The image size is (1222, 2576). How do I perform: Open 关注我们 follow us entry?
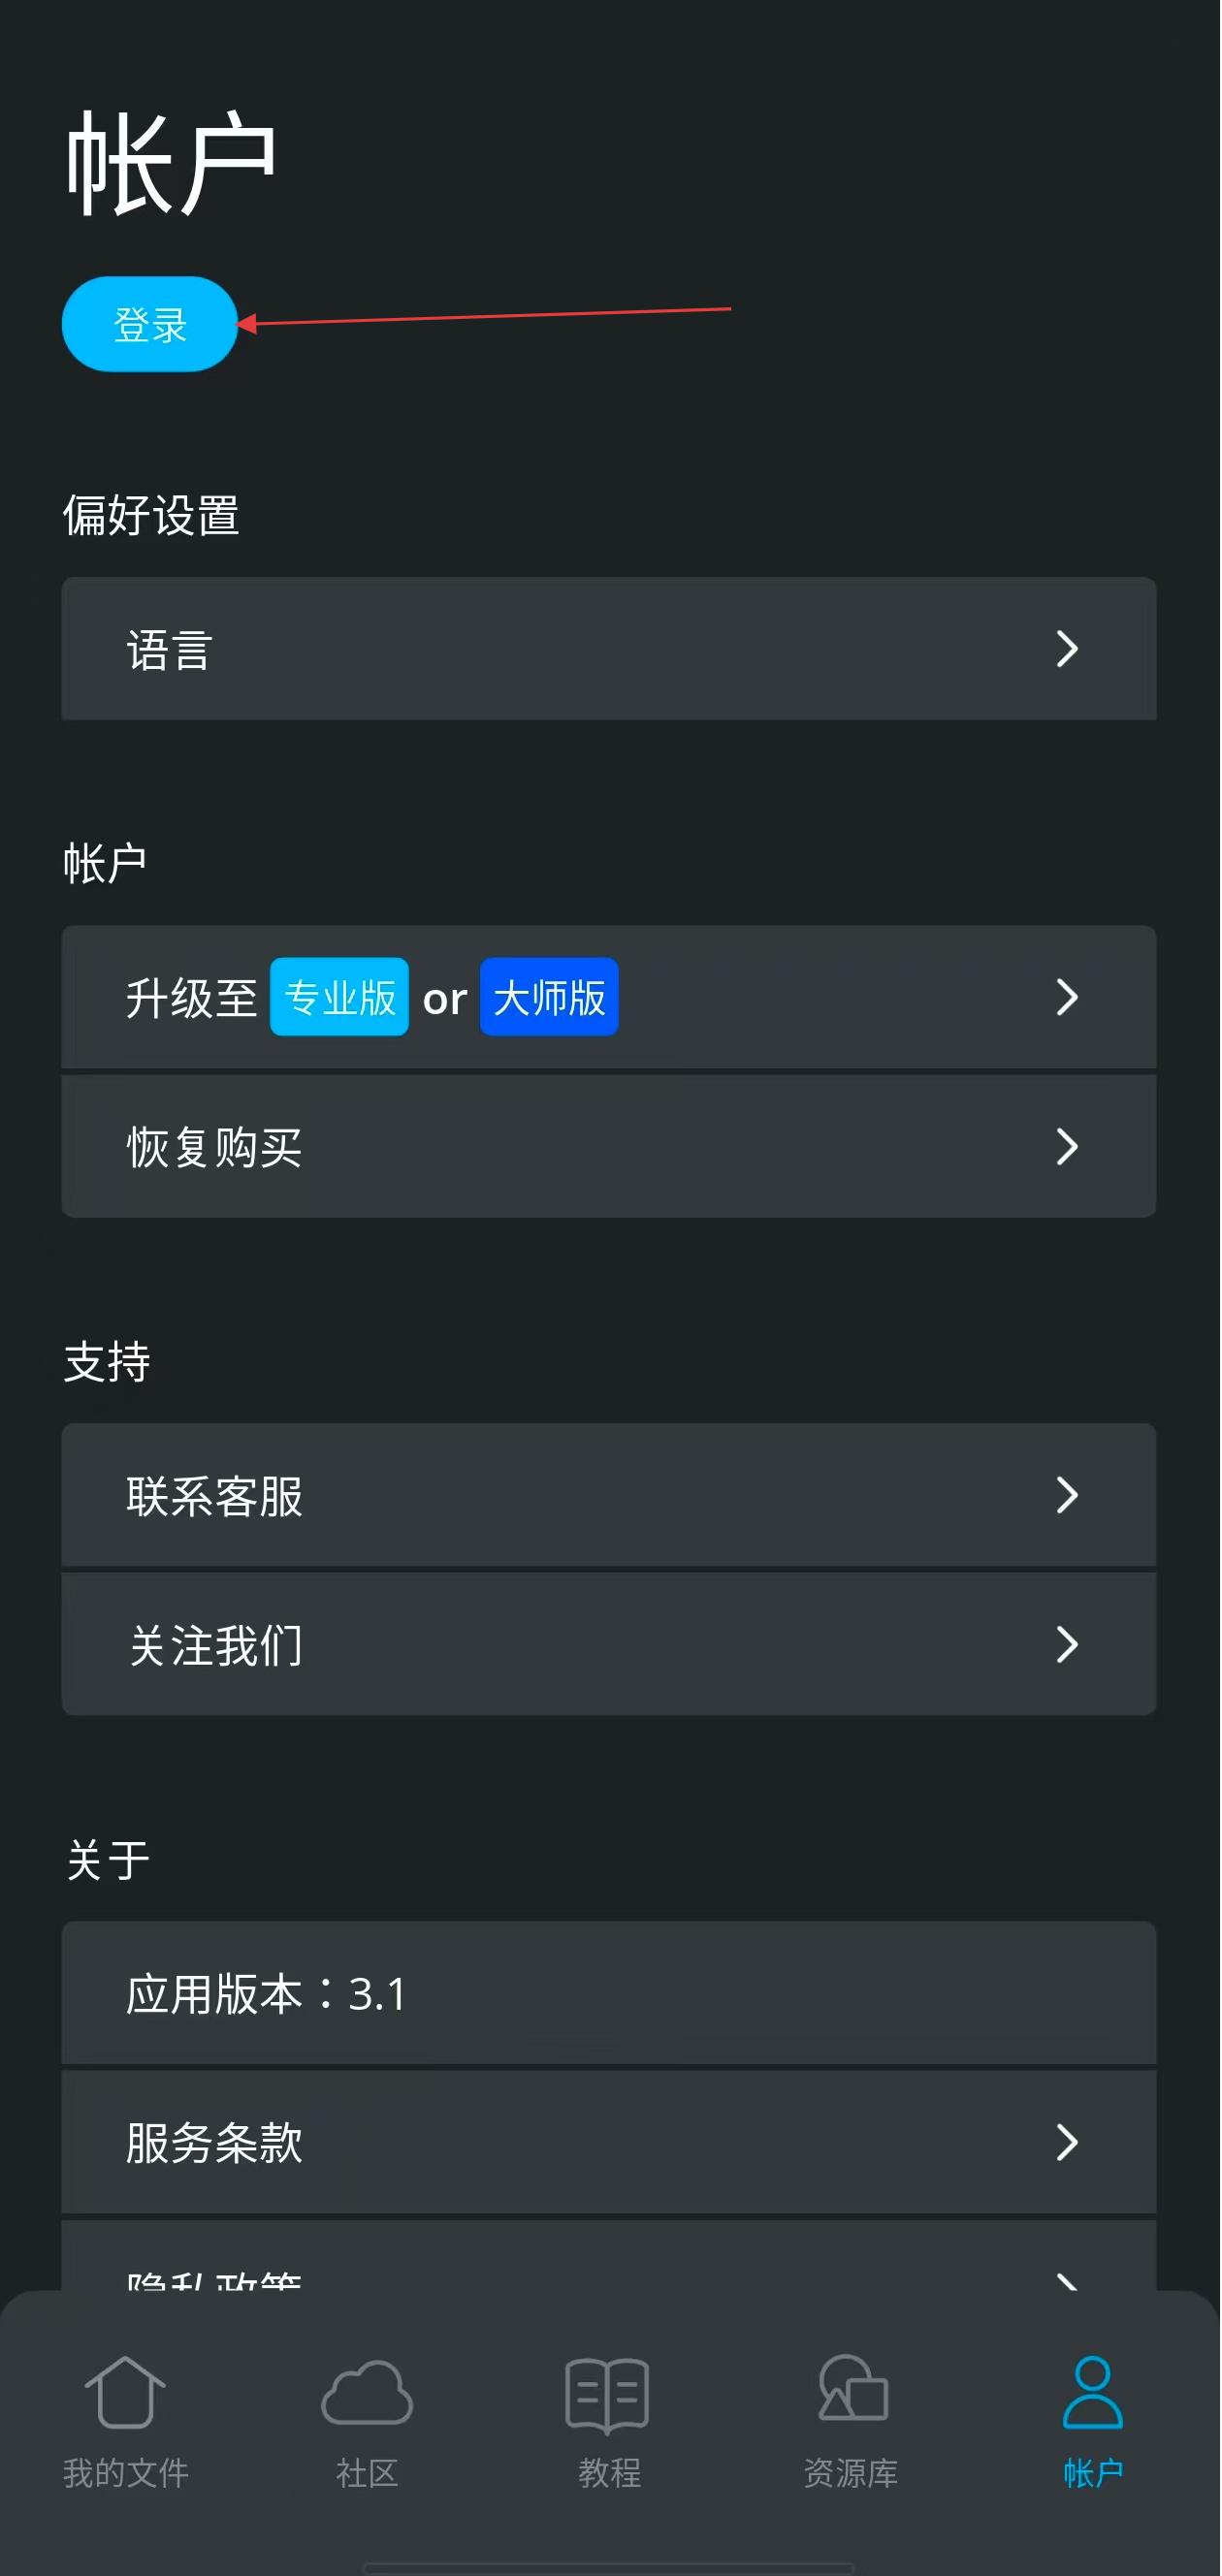click(x=216, y=1645)
